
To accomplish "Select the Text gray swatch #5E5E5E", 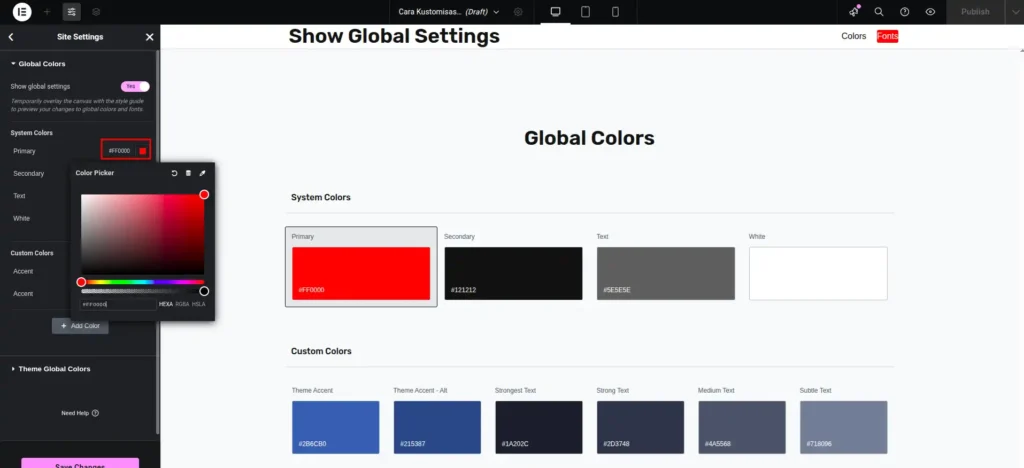I will pyautogui.click(x=665, y=273).
